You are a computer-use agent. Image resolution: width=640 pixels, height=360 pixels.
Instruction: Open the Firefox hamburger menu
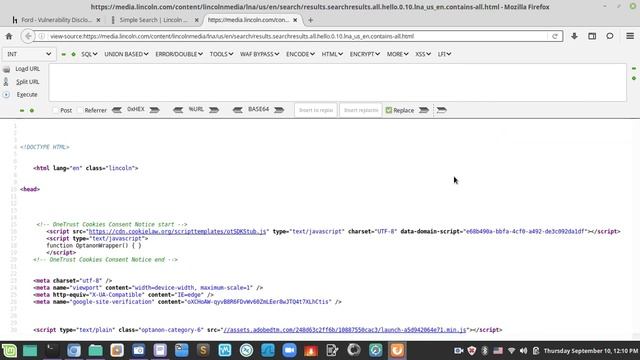click(x=630, y=36)
